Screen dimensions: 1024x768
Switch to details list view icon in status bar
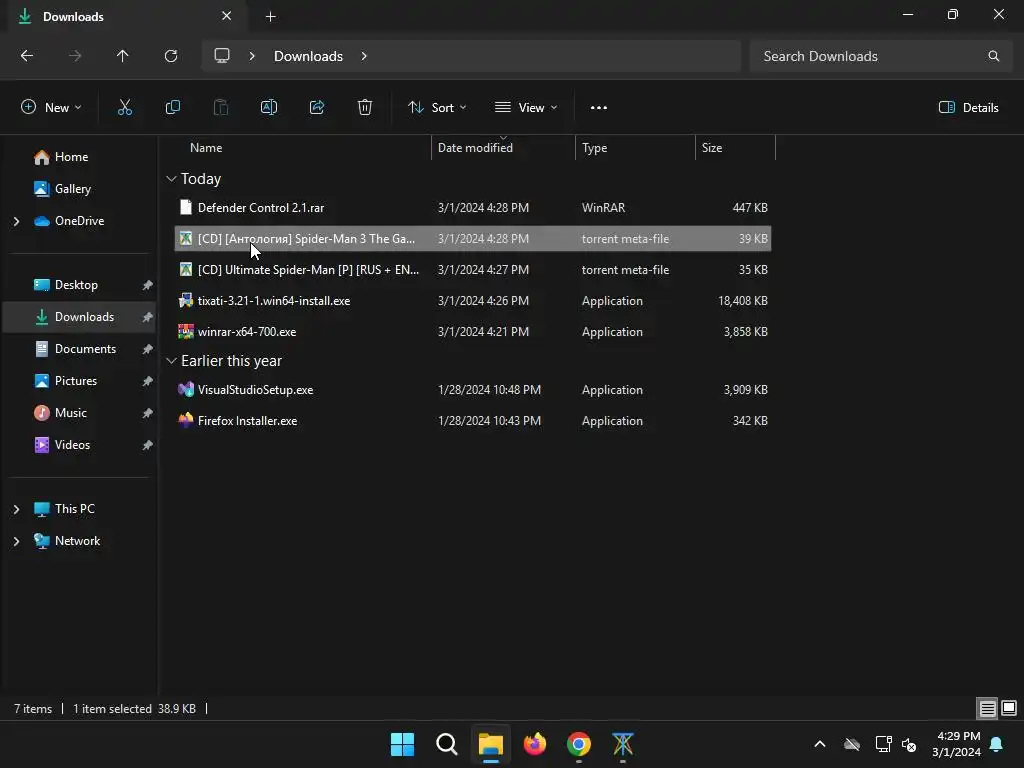click(987, 708)
